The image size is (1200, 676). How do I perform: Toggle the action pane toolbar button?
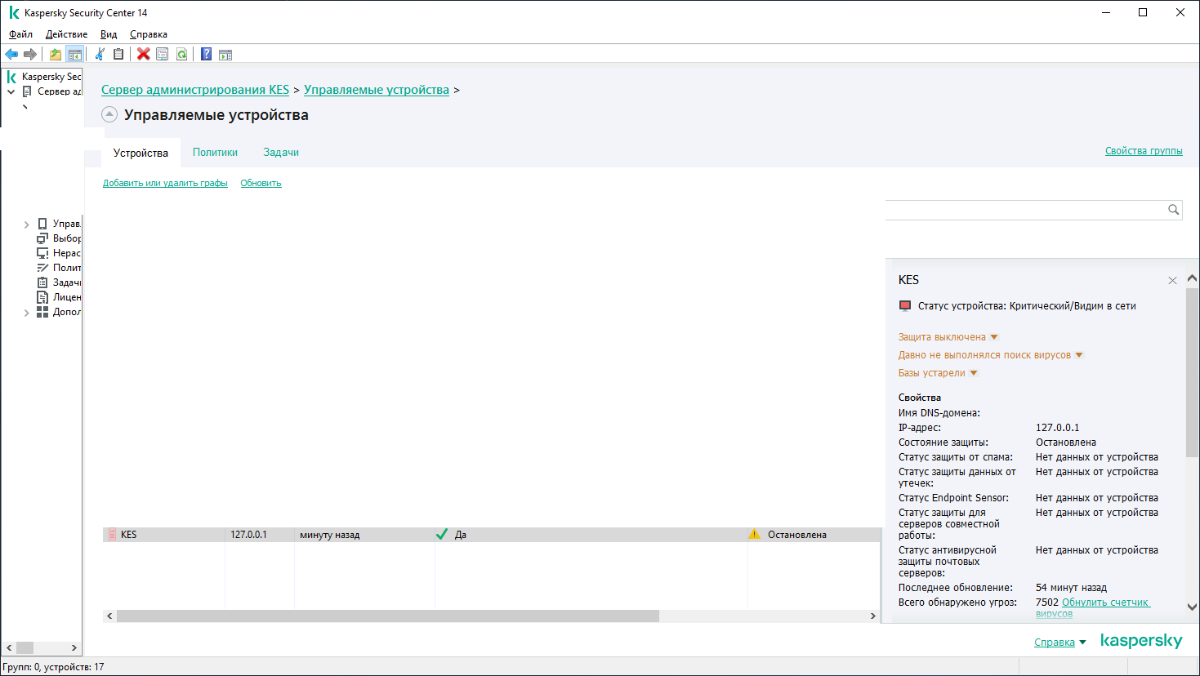(x=225, y=54)
